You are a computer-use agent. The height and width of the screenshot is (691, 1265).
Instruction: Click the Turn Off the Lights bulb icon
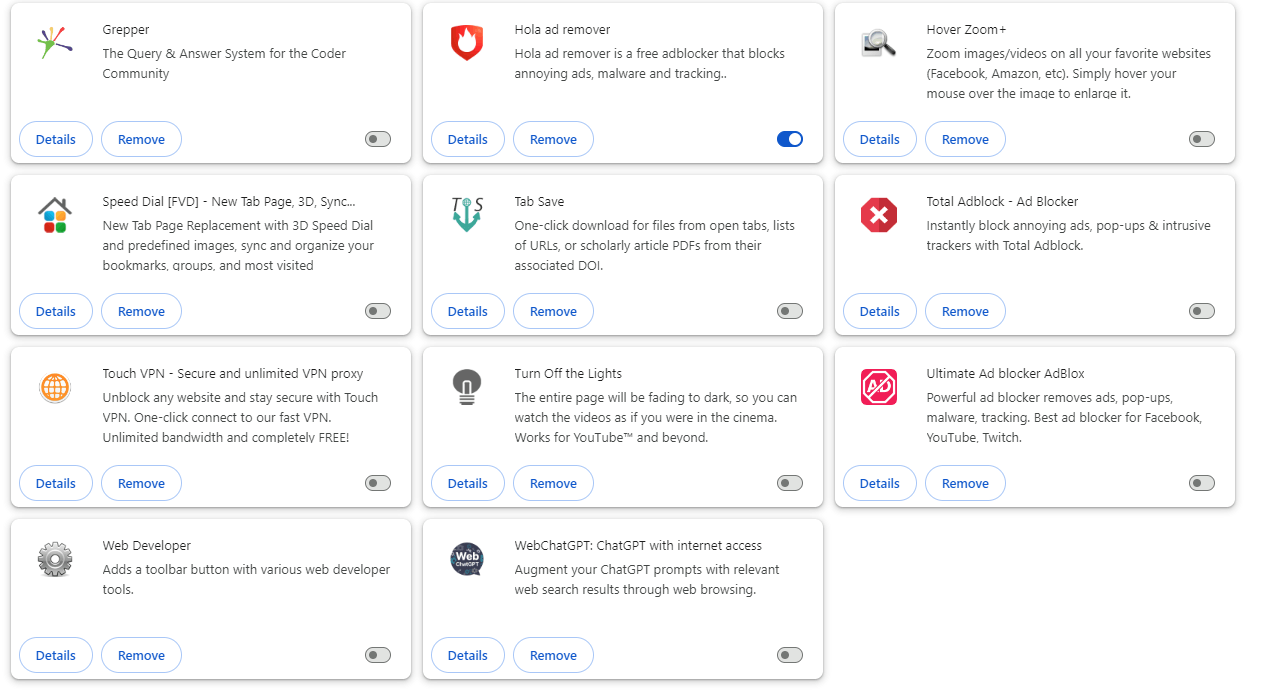(x=467, y=386)
